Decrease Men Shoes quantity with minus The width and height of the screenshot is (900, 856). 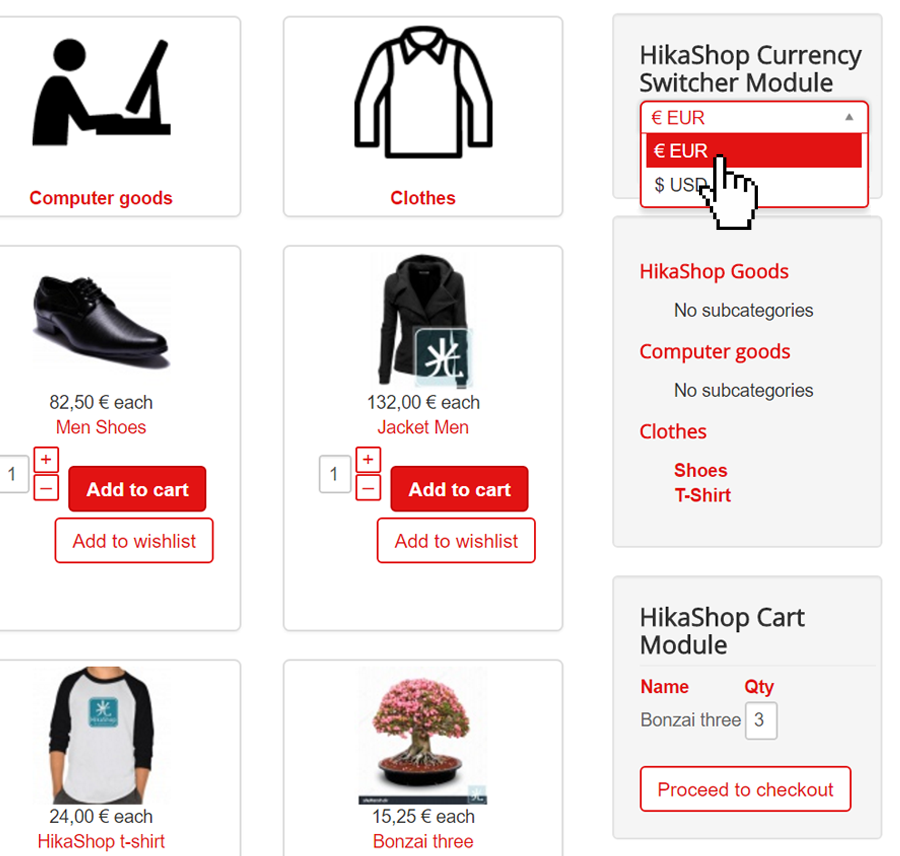[46, 489]
